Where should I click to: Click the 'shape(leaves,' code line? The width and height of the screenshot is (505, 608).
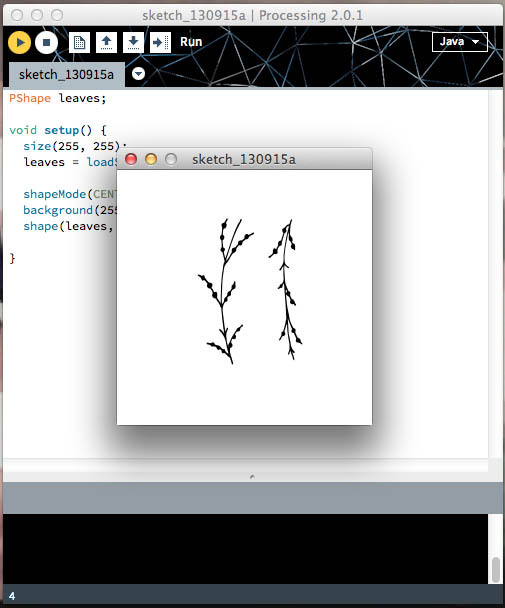pos(68,226)
